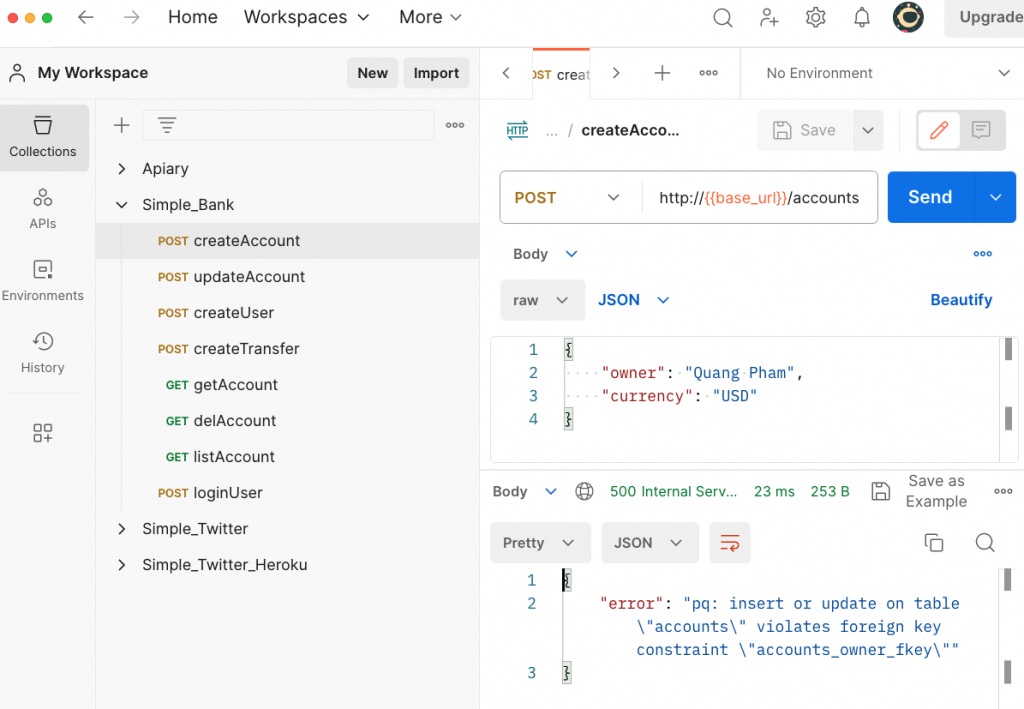The image size is (1024, 709).
Task: Click the invite collaborators icon
Action: [769, 17]
